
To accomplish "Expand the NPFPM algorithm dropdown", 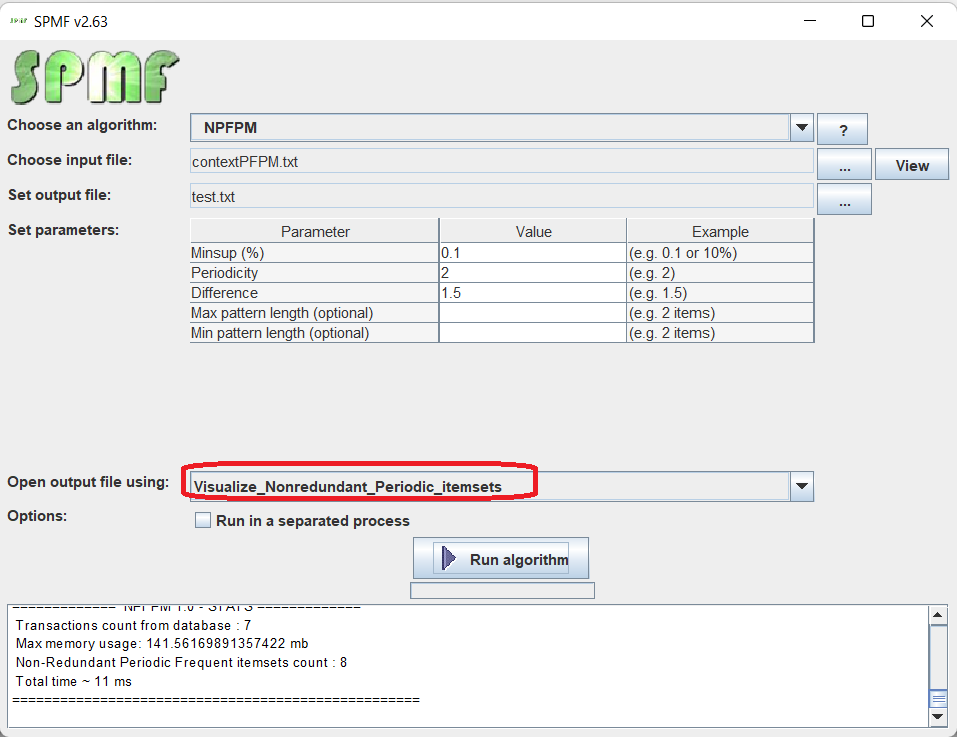I will pos(801,128).
